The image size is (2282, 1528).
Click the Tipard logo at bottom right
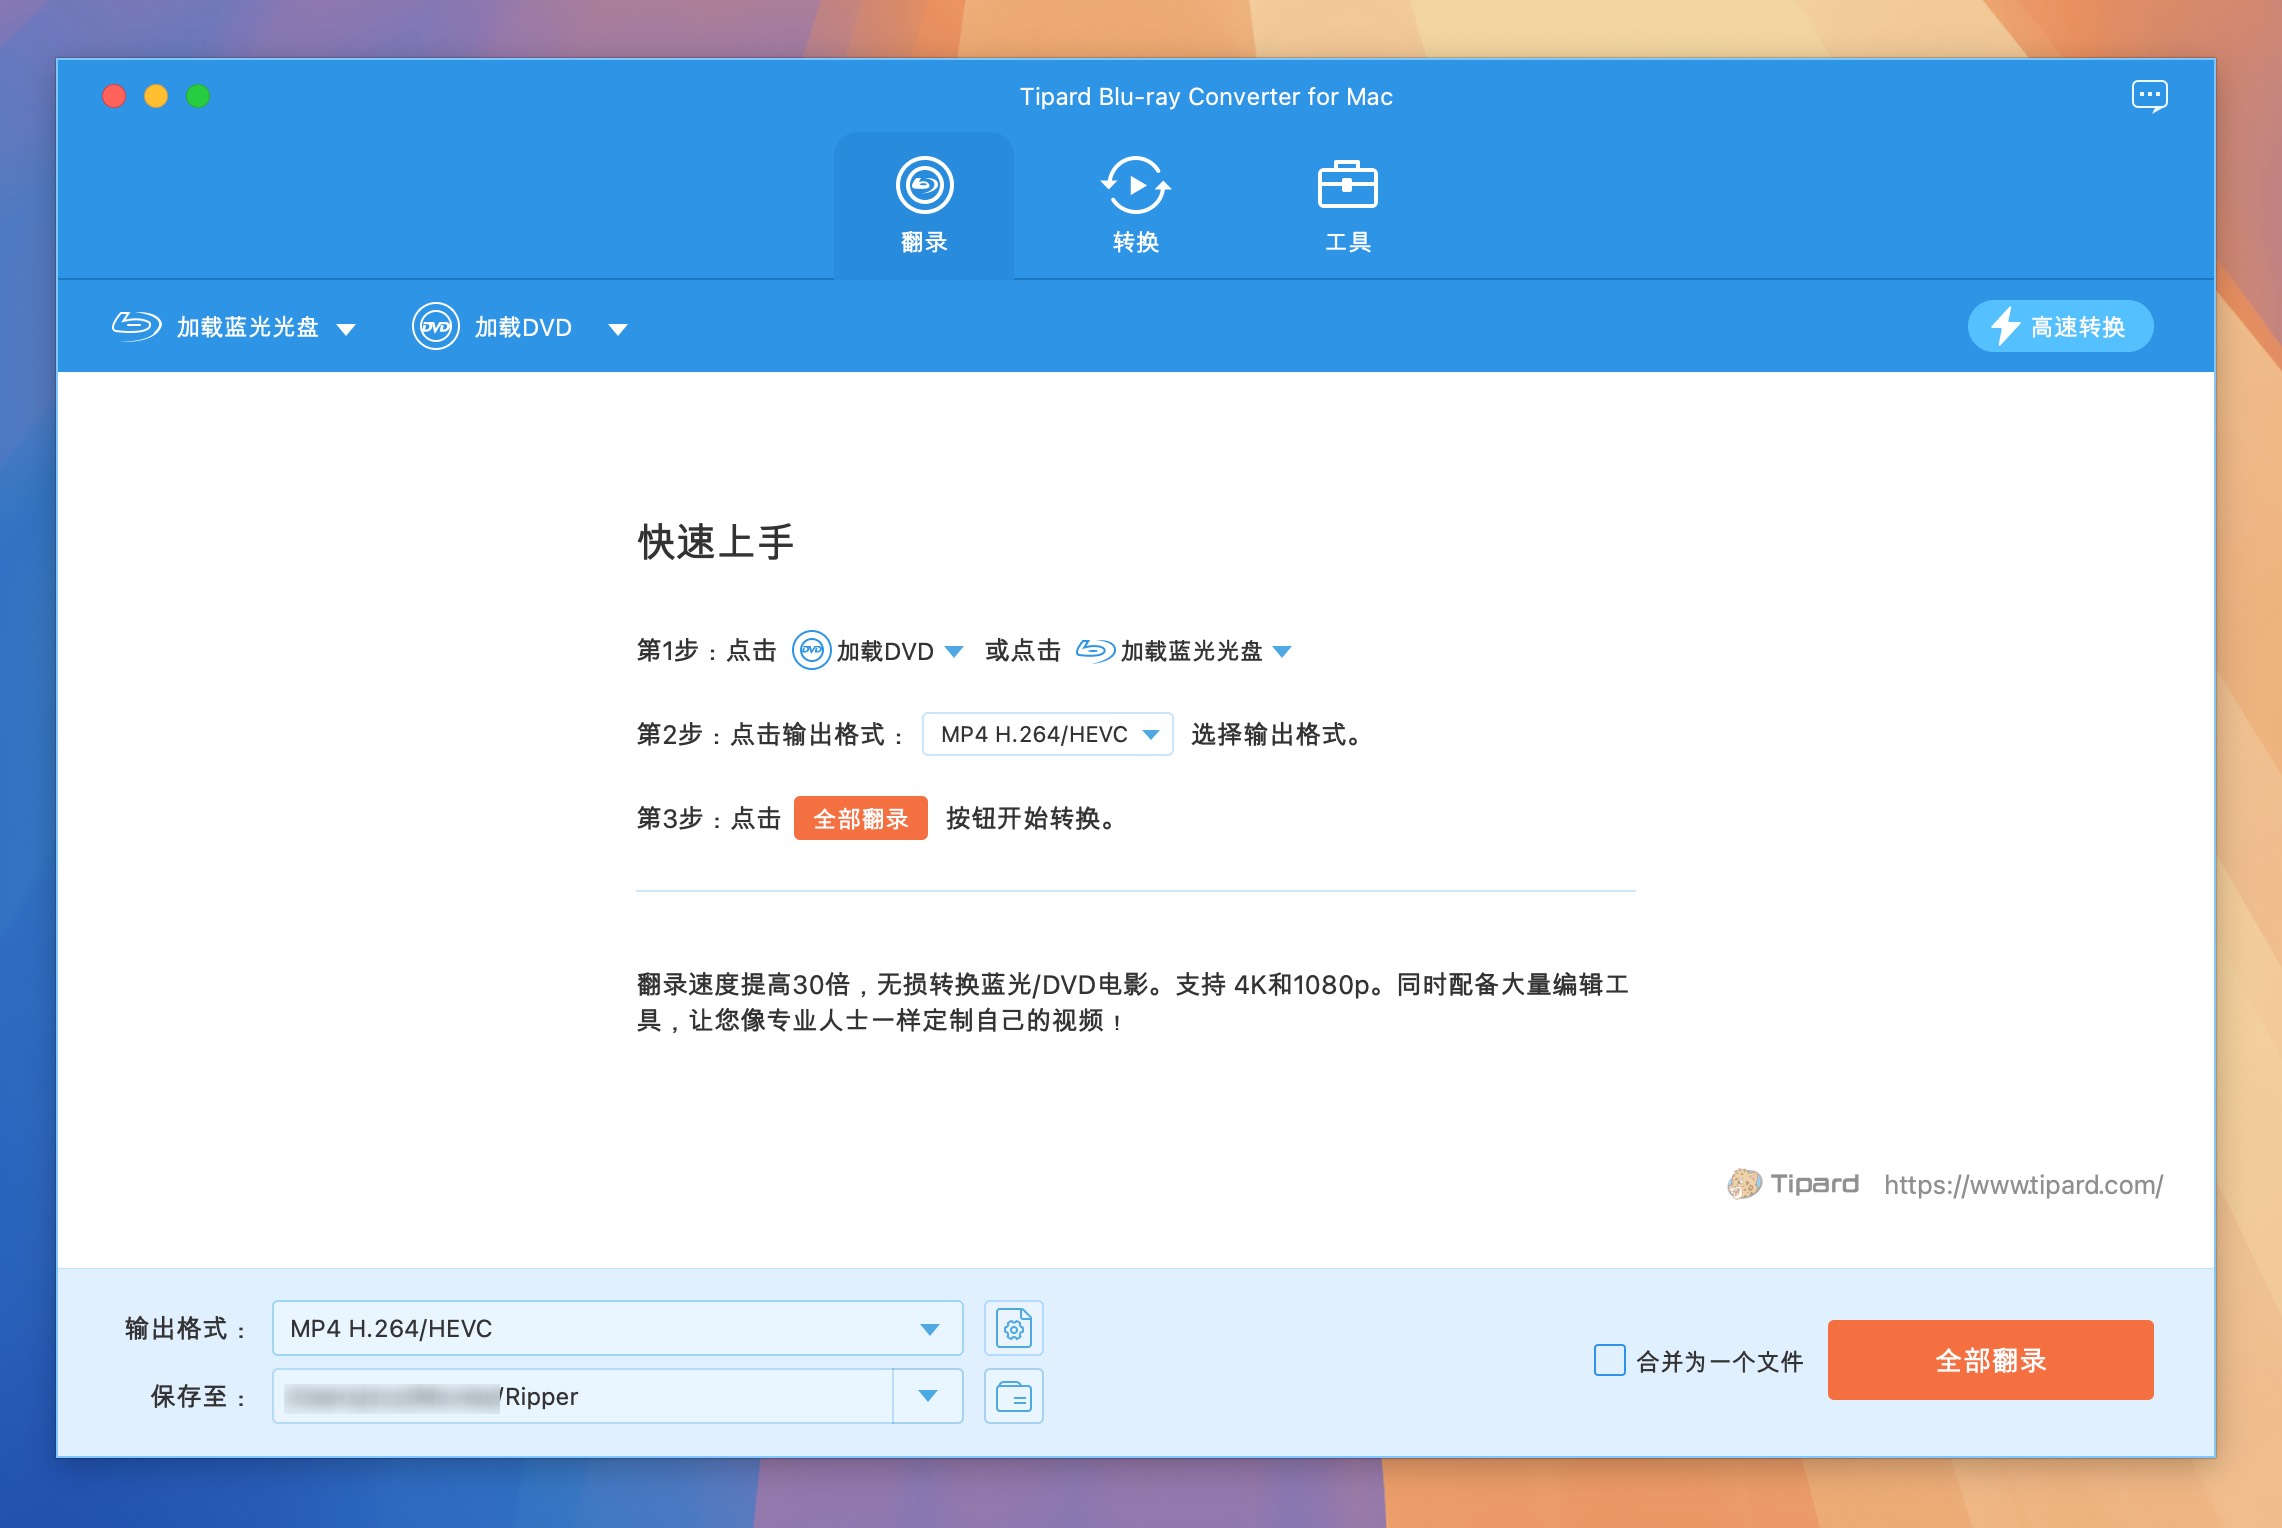[1793, 1184]
